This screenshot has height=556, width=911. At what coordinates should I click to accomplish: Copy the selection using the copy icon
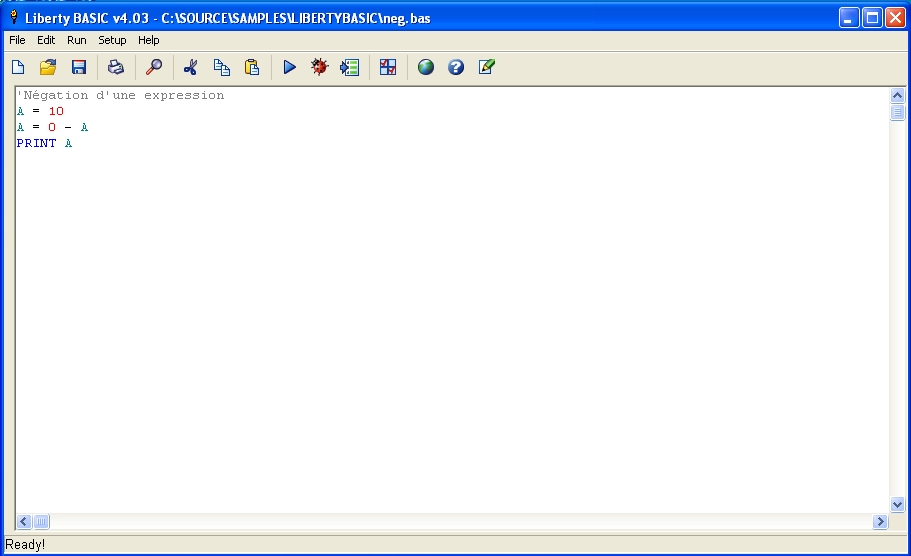[221, 67]
